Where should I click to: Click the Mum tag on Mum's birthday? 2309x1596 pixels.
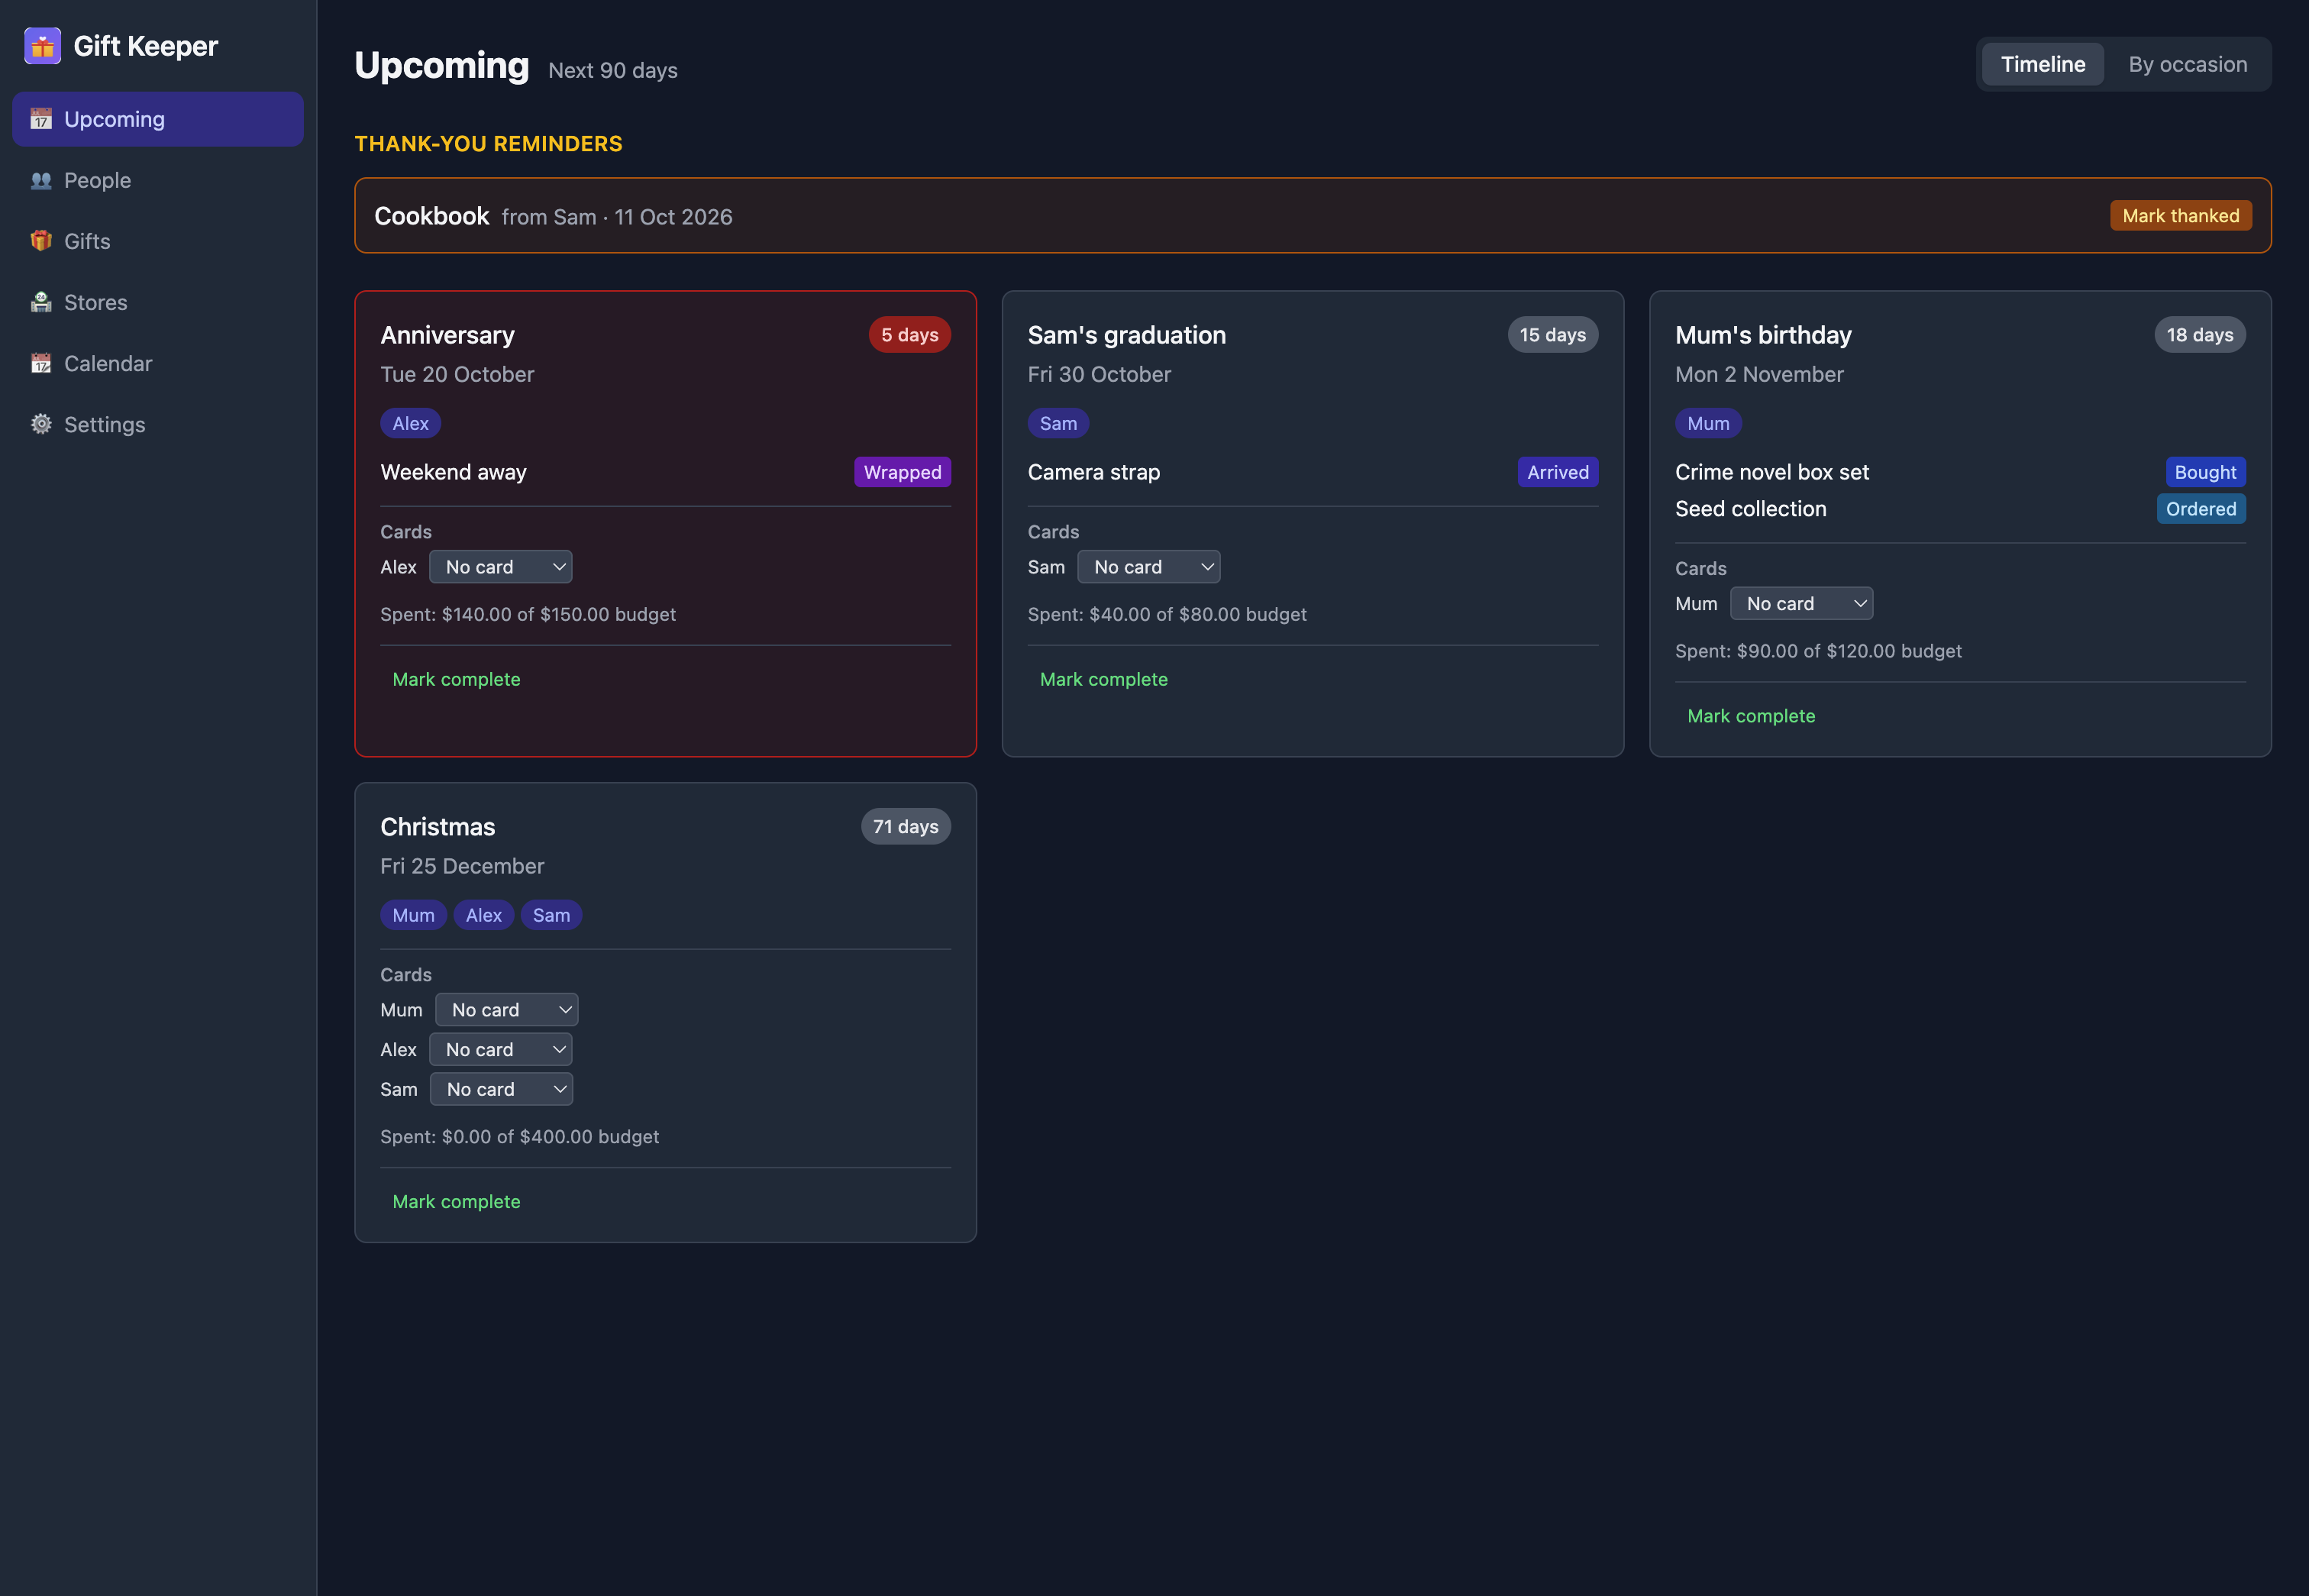(1708, 423)
